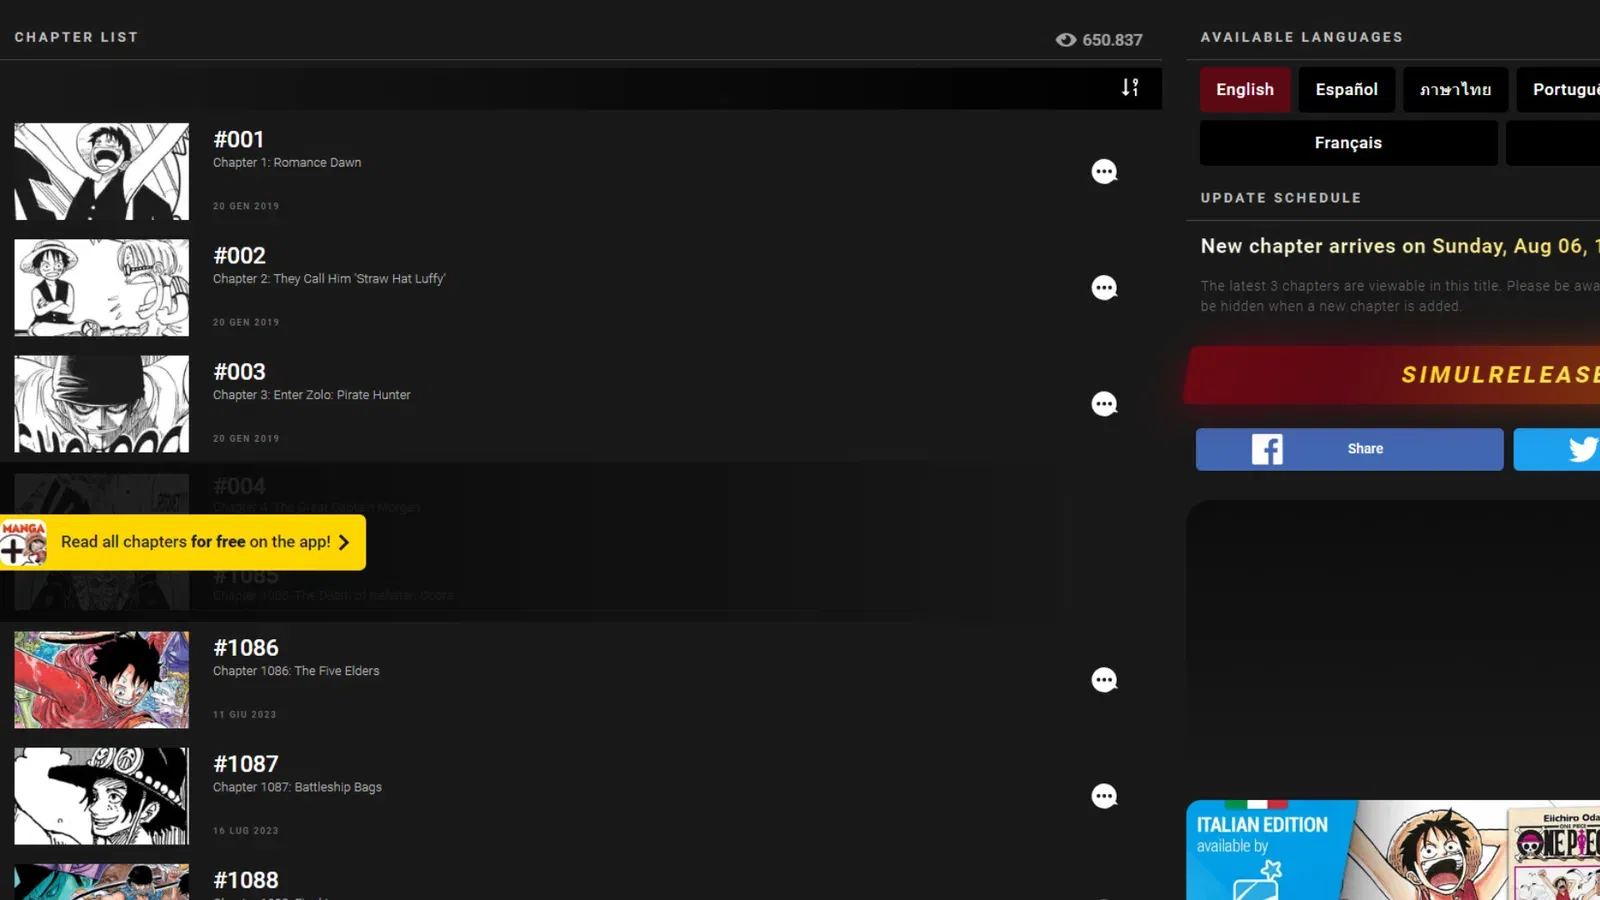
Task: Click the '#001' chapter number
Action: coord(238,139)
